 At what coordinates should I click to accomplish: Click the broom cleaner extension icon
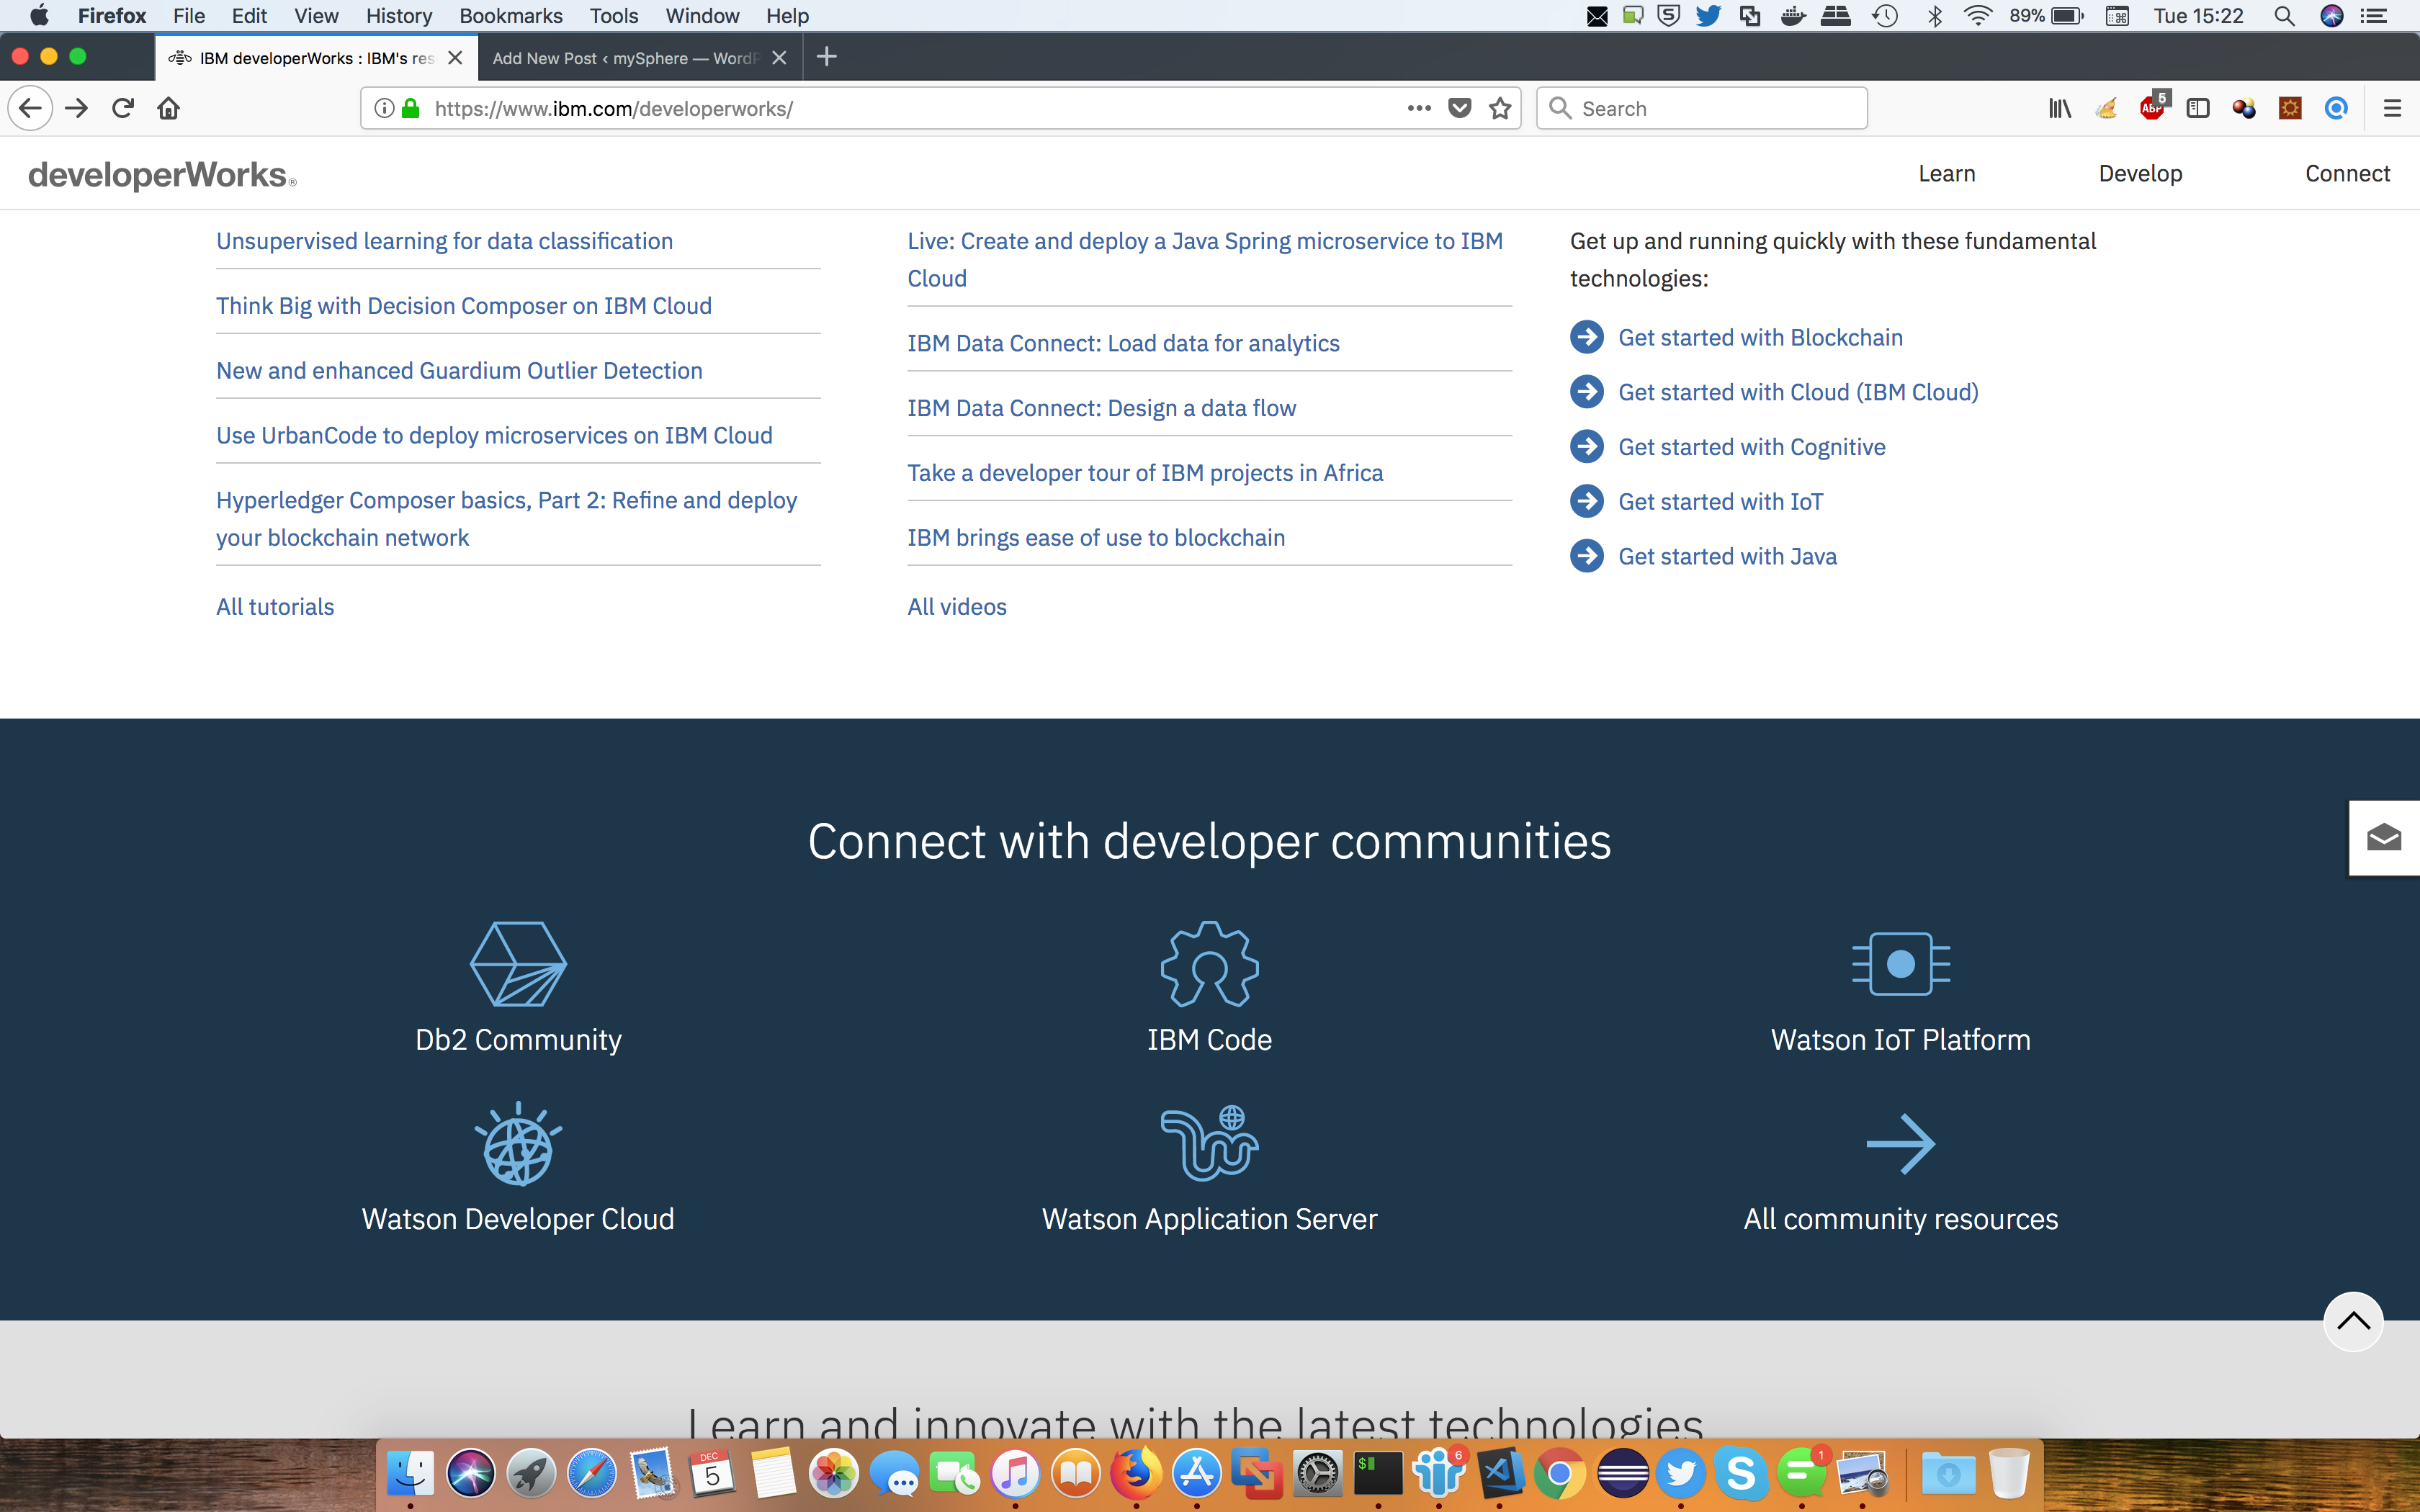pos(2107,108)
